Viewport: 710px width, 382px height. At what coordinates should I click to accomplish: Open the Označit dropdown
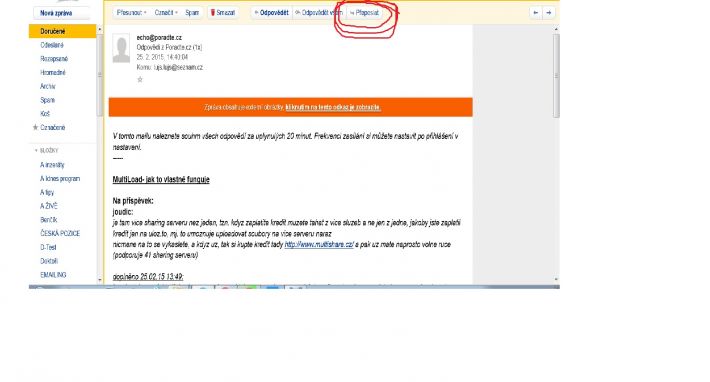(166, 13)
